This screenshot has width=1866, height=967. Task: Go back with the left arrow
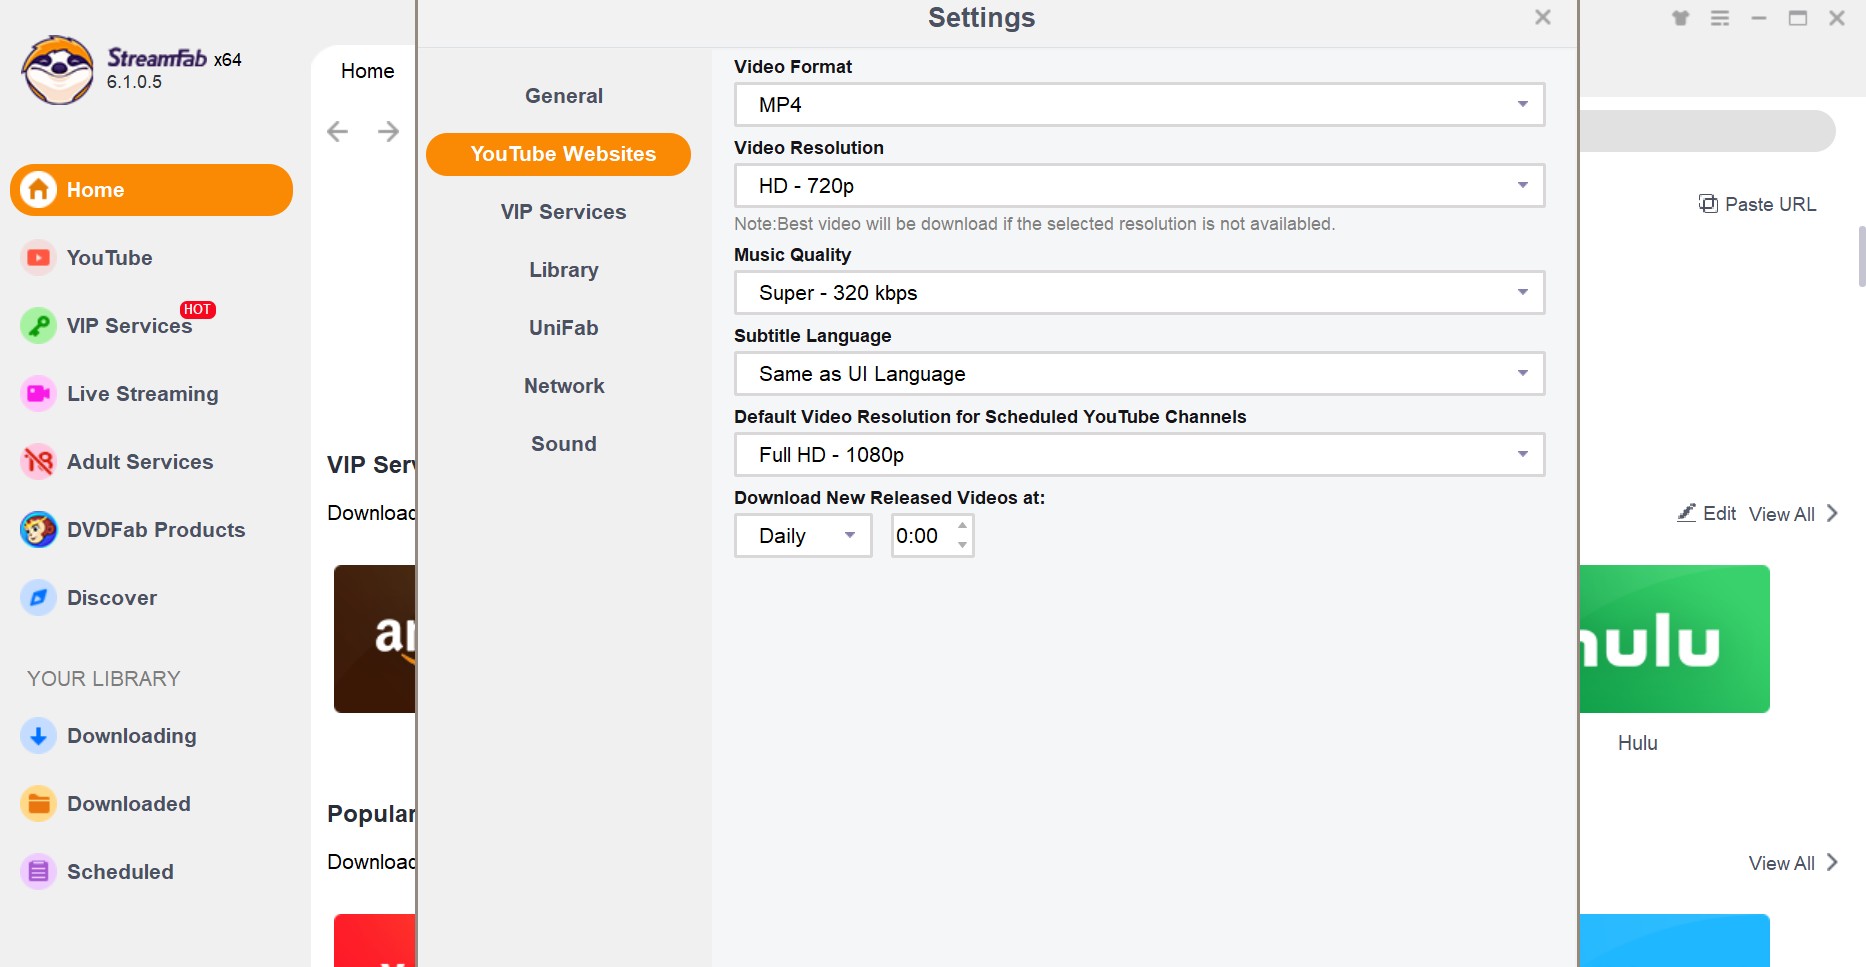click(338, 131)
